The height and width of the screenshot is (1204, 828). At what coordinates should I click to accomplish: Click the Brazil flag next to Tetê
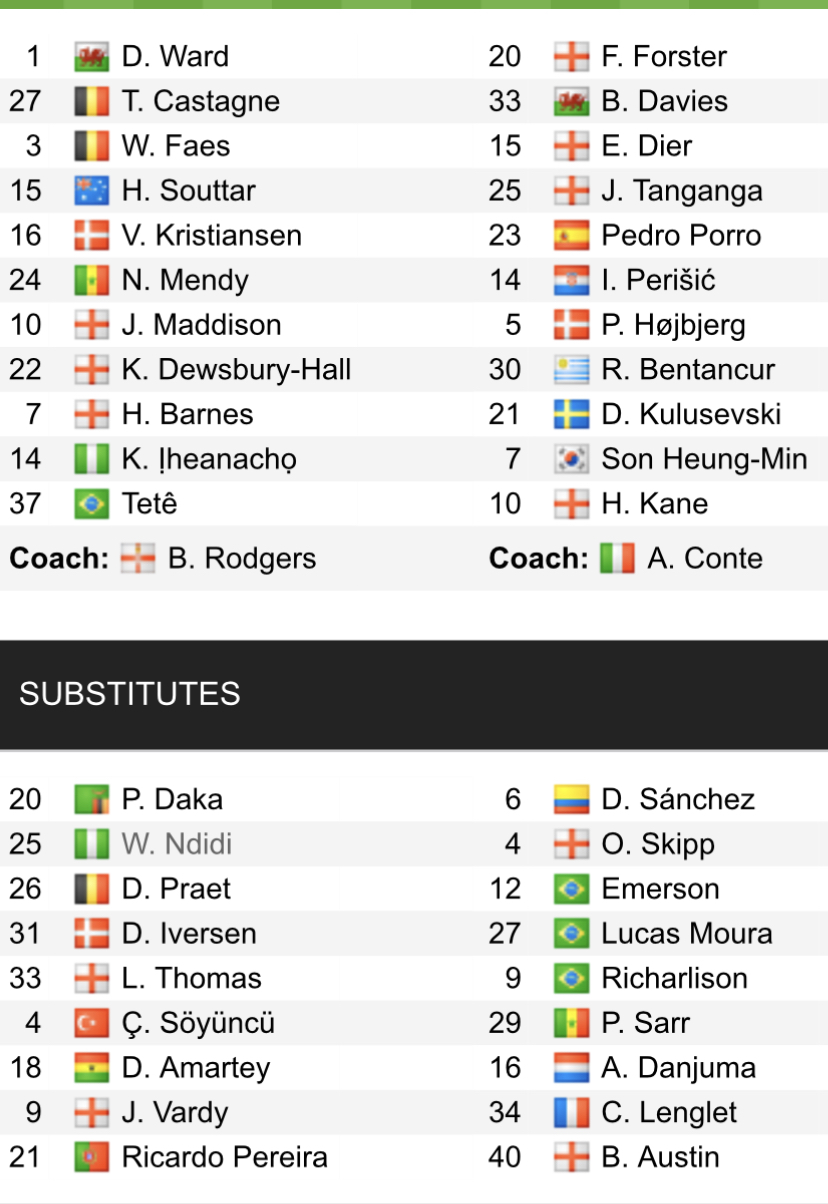pyautogui.click(x=91, y=504)
